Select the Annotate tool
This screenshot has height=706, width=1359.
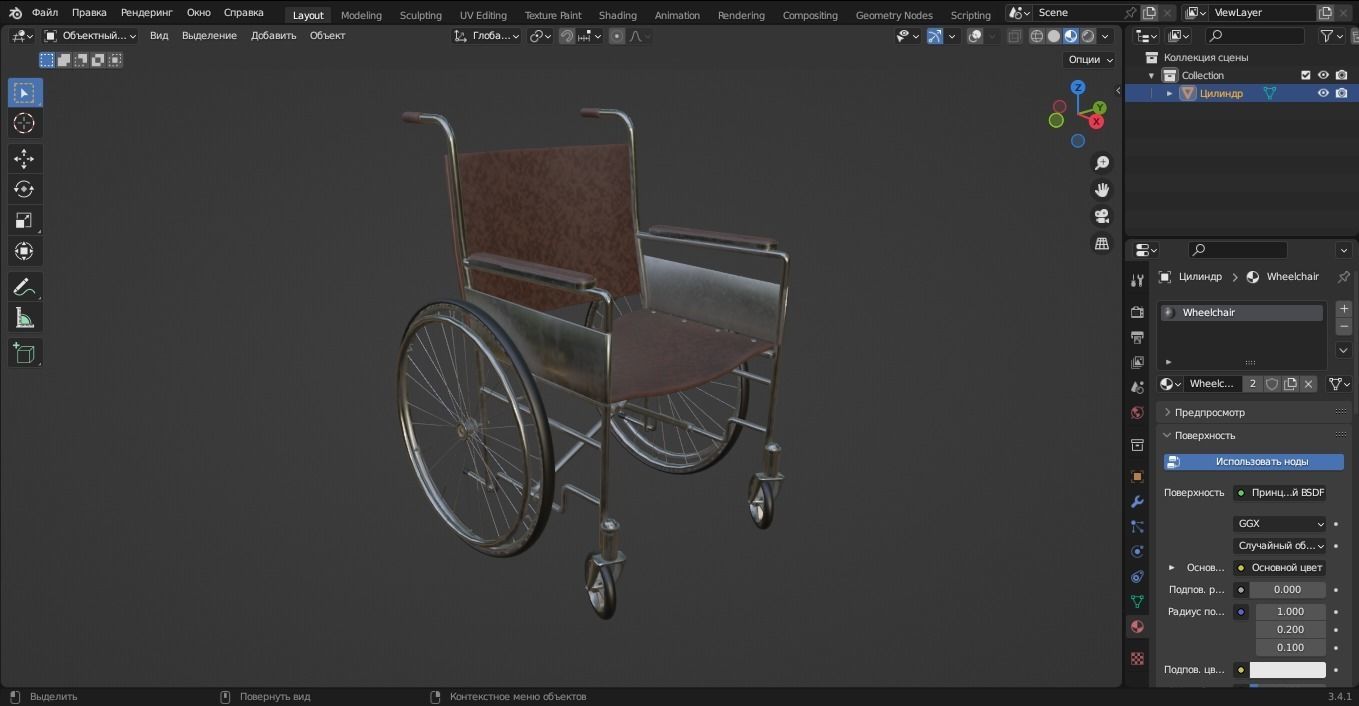(x=25, y=287)
